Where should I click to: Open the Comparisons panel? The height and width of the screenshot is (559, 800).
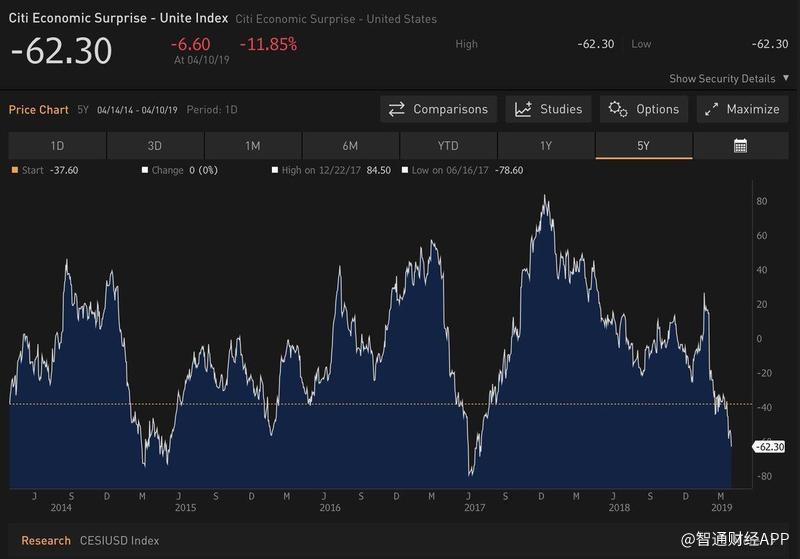[438, 109]
